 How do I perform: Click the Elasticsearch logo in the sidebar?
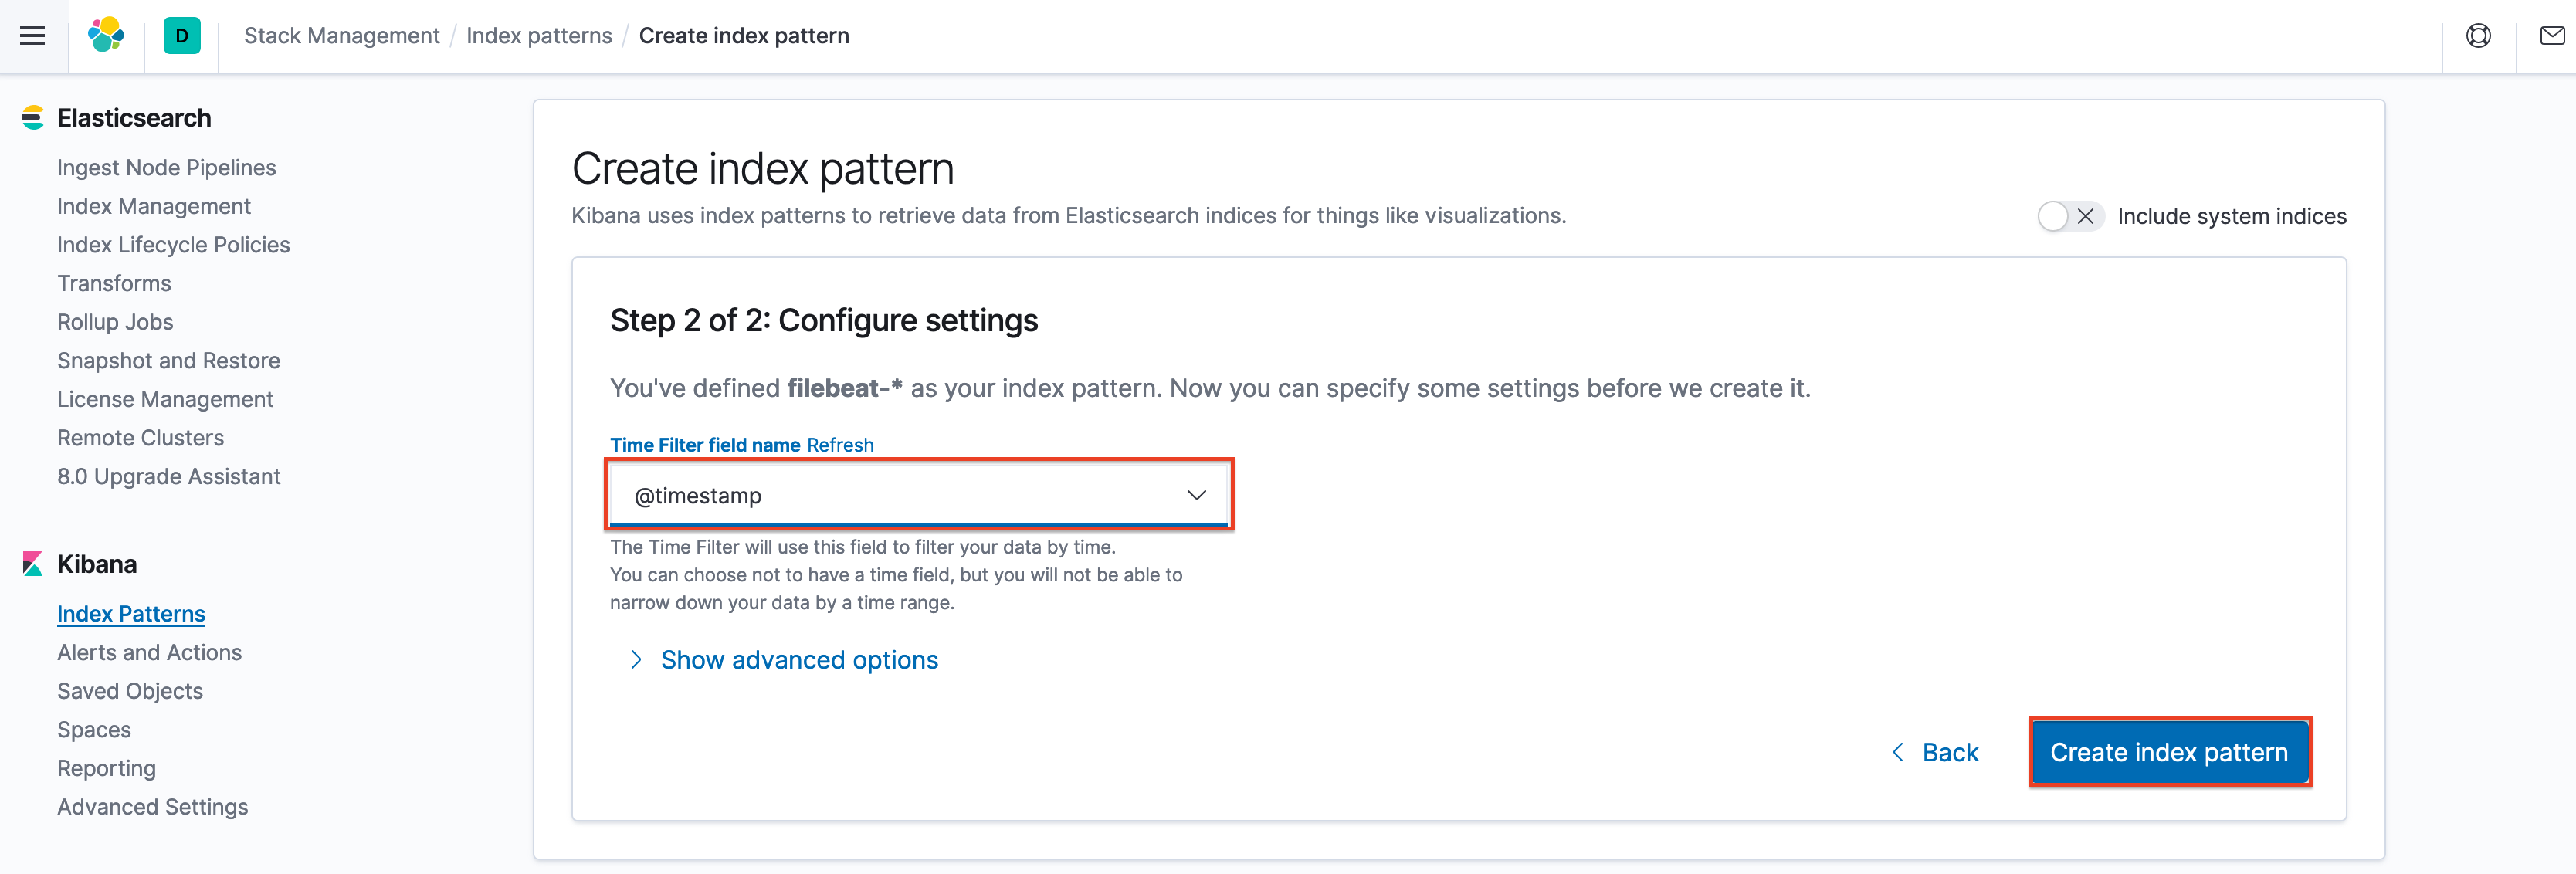[33, 117]
